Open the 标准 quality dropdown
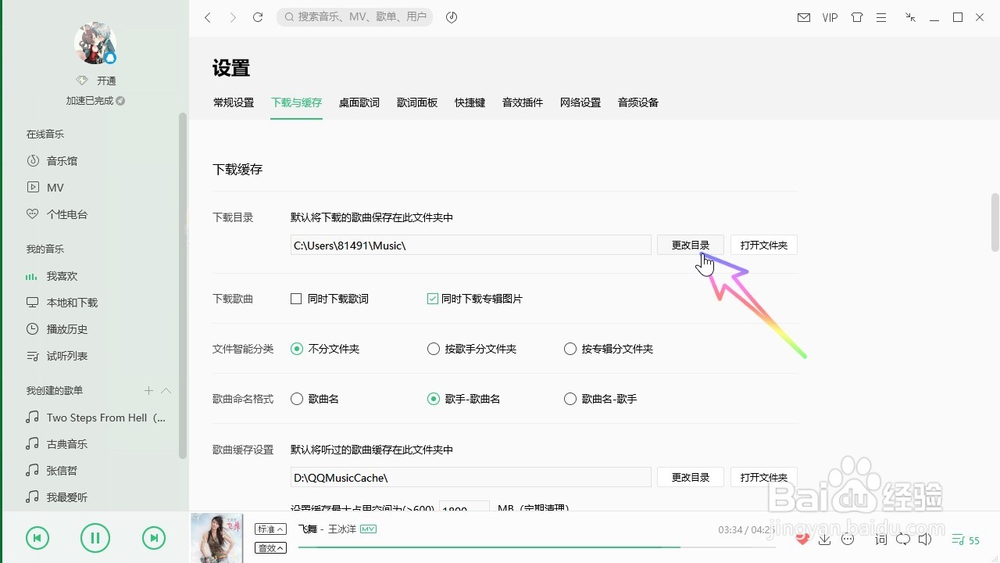Viewport: 1000px width, 563px height. tap(270, 529)
